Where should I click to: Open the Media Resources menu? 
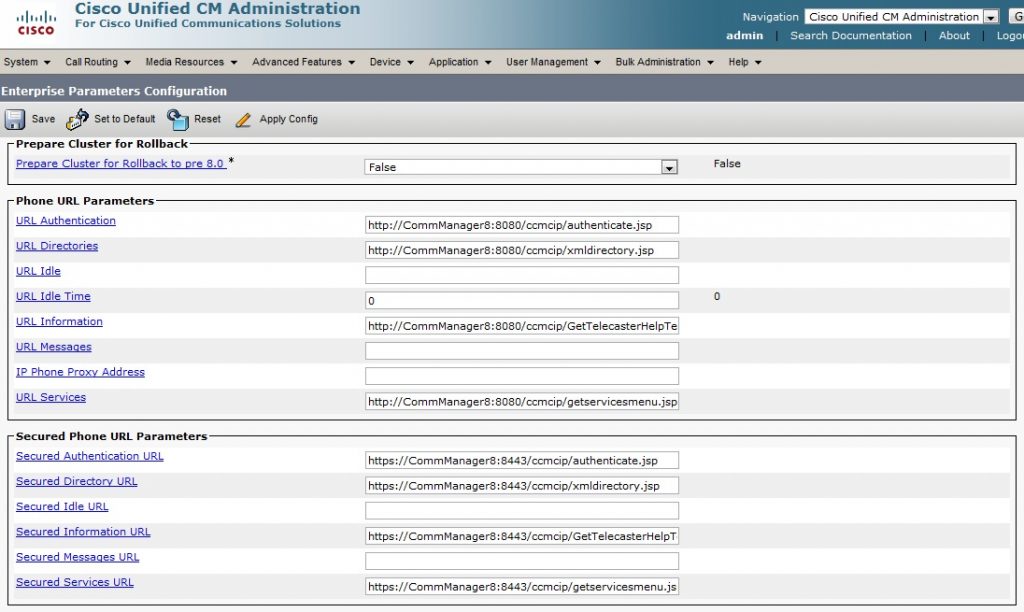pos(191,62)
